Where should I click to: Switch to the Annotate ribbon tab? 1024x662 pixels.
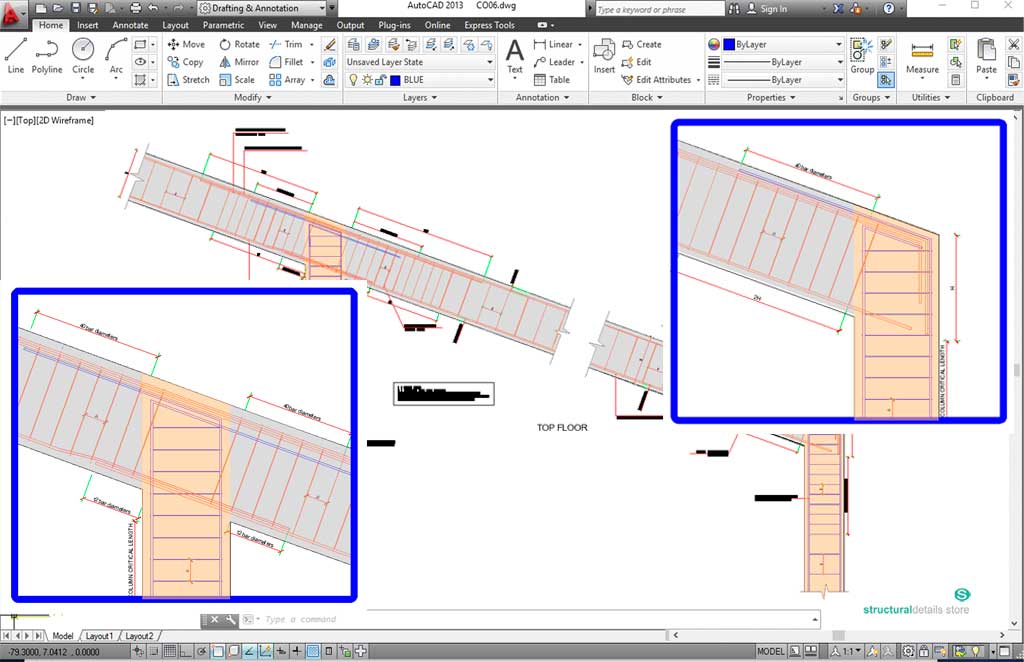(x=130, y=25)
